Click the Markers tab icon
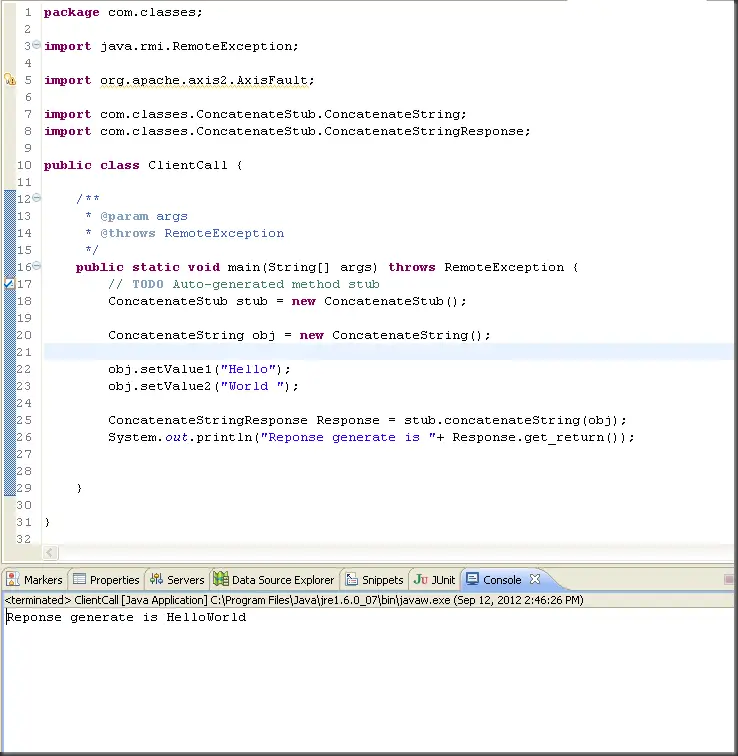The width and height of the screenshot is (738, 756). (13, 579)
